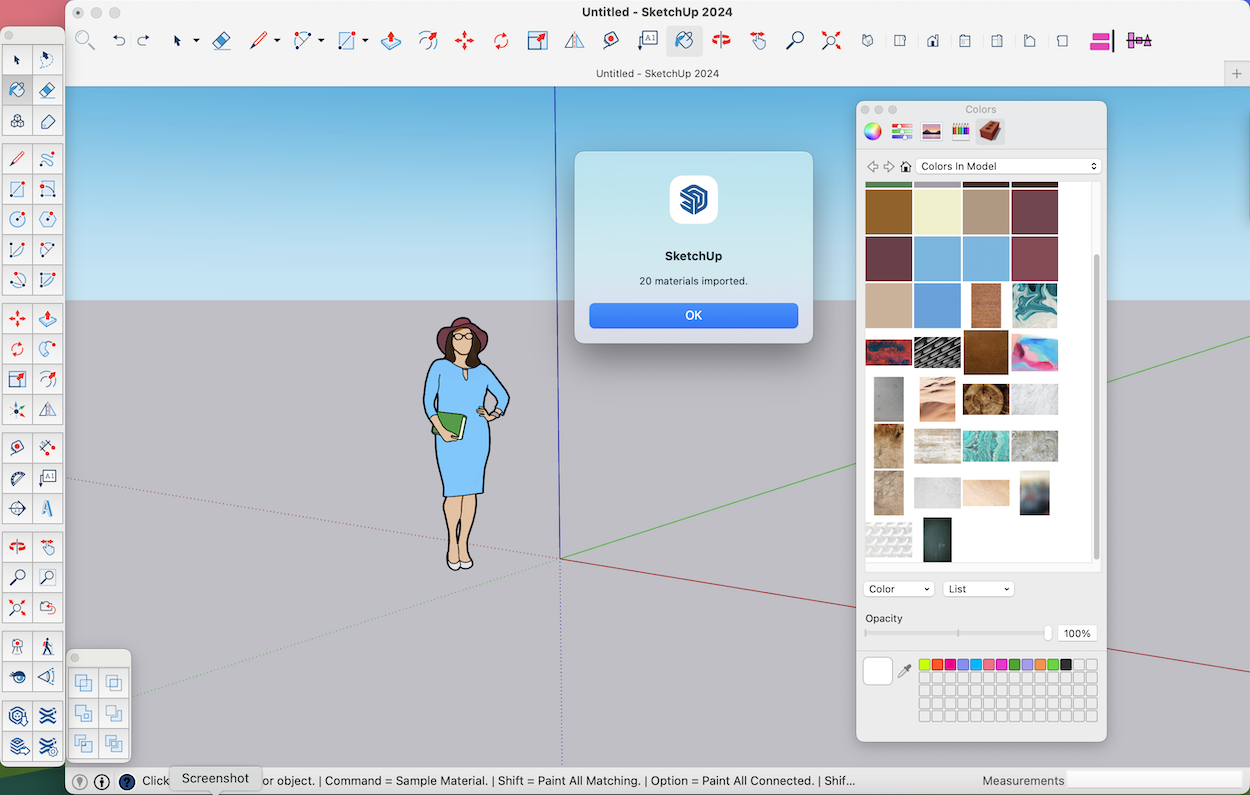Click the eyedropper color sampler icon
The width and height of the screenshot is (1250, 795).
coord(904,671)
